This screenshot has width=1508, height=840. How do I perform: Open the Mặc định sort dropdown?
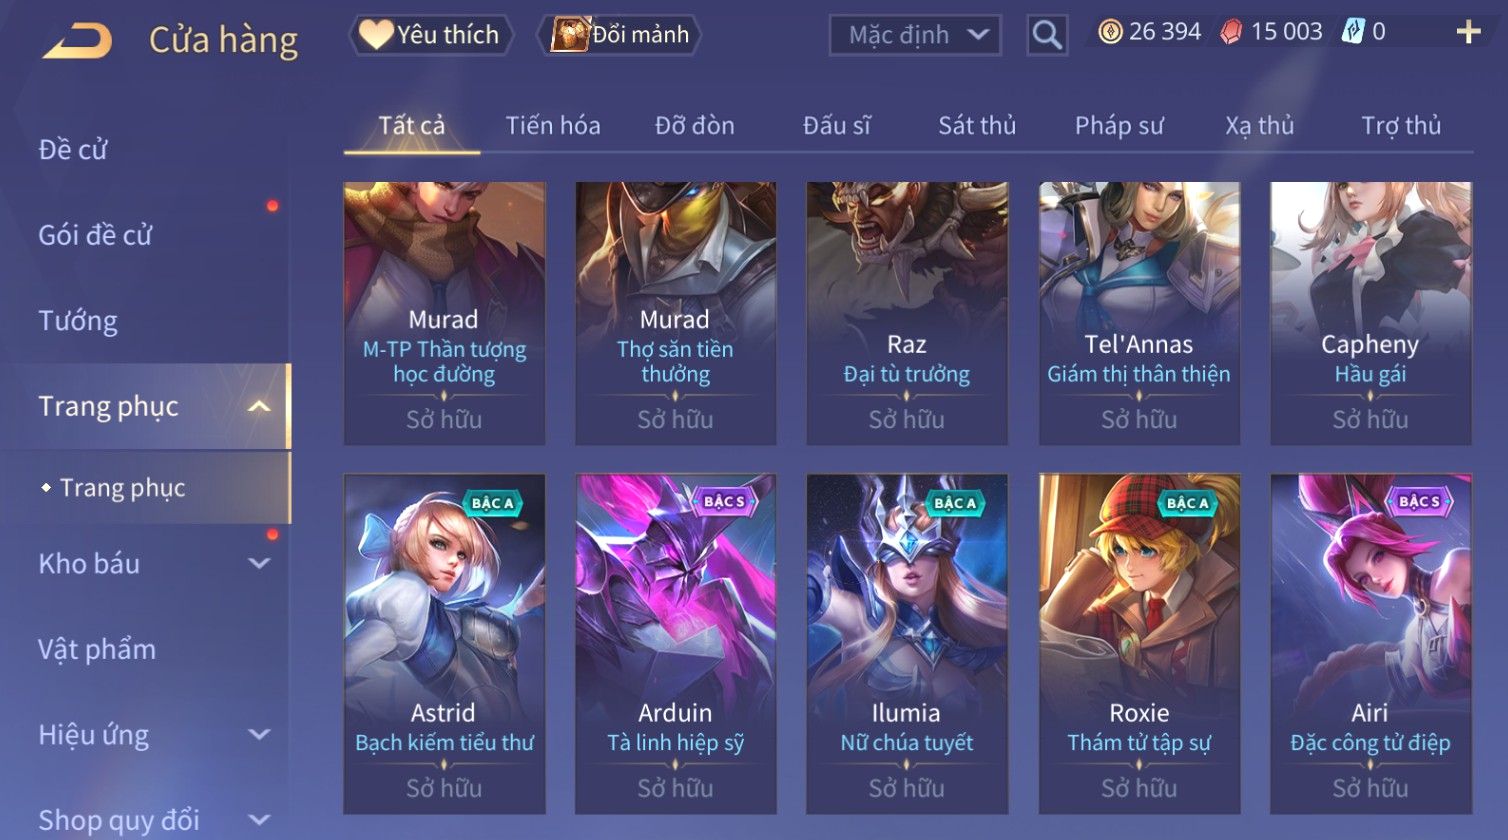(915, 35)
